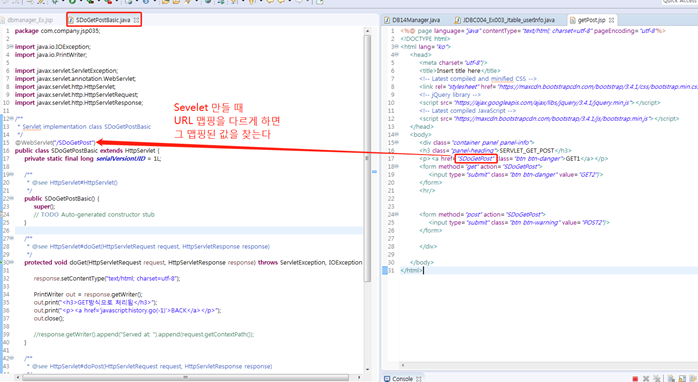Click the Java file icon on SDoGetPostBasic.java tab
This screenshot has width=698, height=382.
[x=71, y=20]
